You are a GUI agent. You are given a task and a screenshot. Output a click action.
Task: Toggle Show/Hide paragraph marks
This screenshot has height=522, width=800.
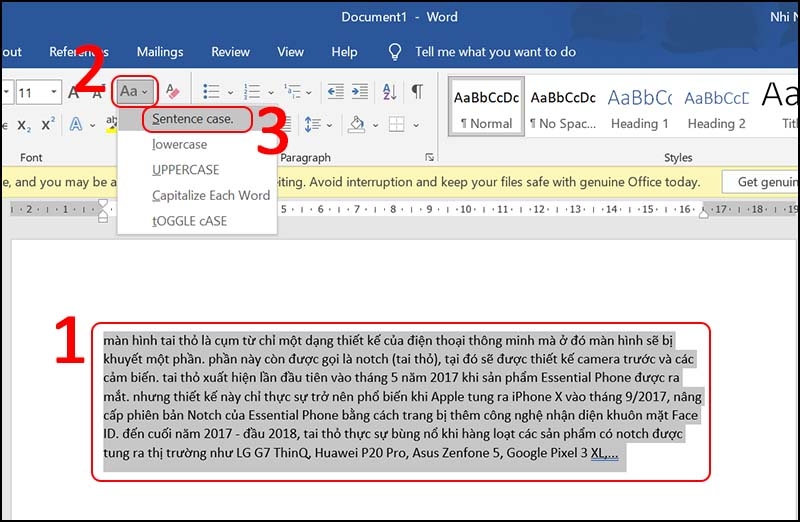417,92
